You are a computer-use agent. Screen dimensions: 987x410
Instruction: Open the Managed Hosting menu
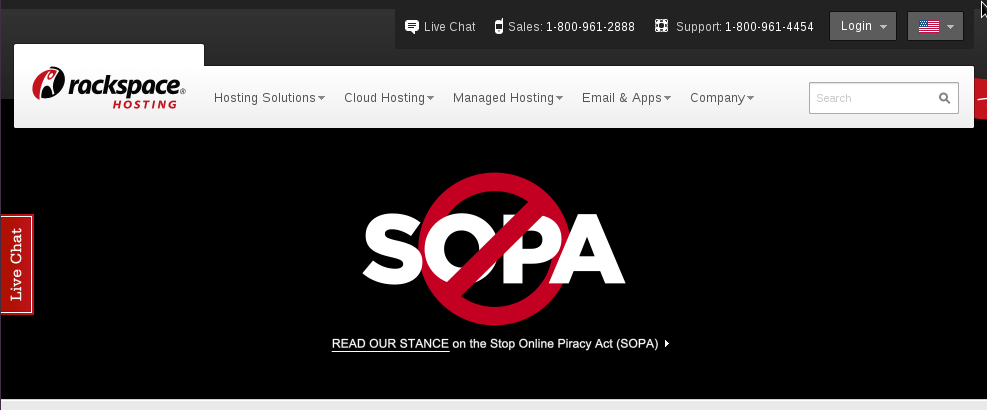(x=507, y=98)
